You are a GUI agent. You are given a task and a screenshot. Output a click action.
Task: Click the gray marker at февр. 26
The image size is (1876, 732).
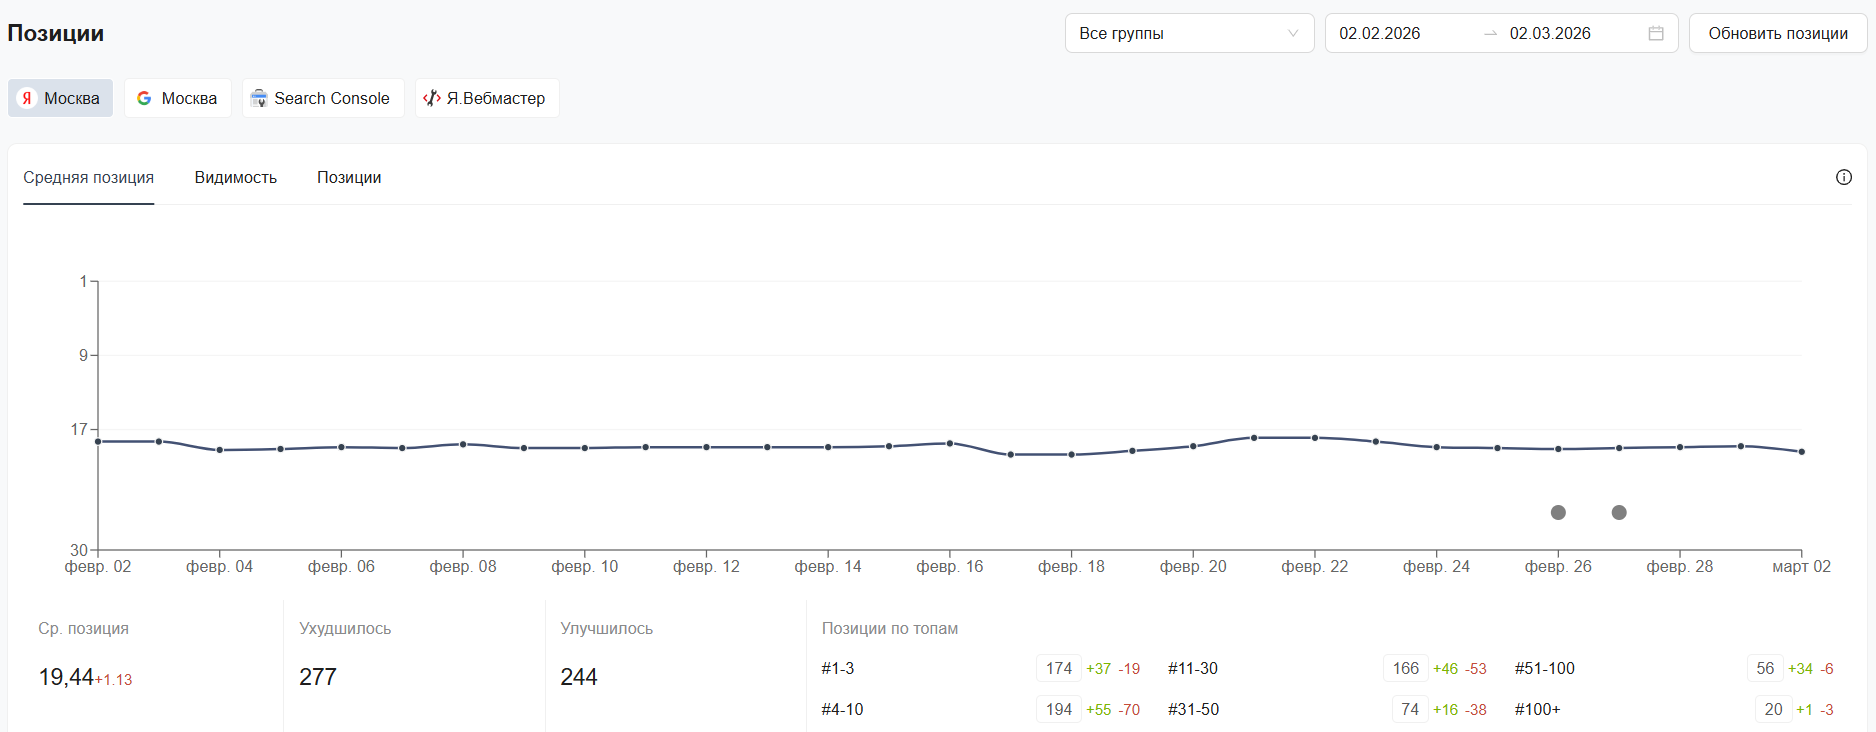pyautogui.click(x=1558, y=512)
